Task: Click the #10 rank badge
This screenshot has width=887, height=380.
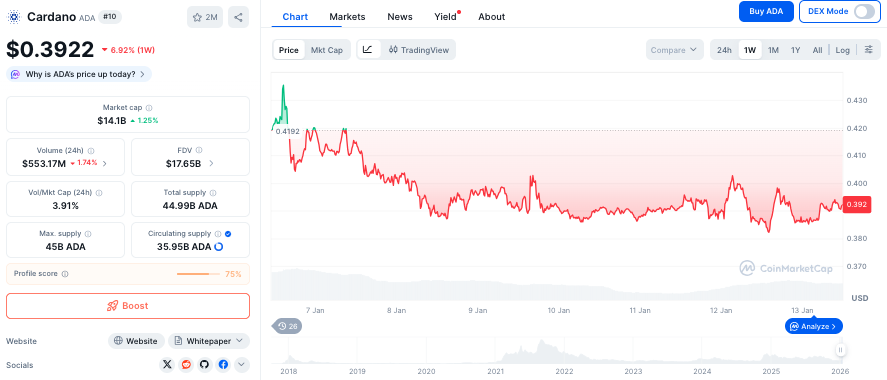Action: pyautogui.click(x=110, y=17)
